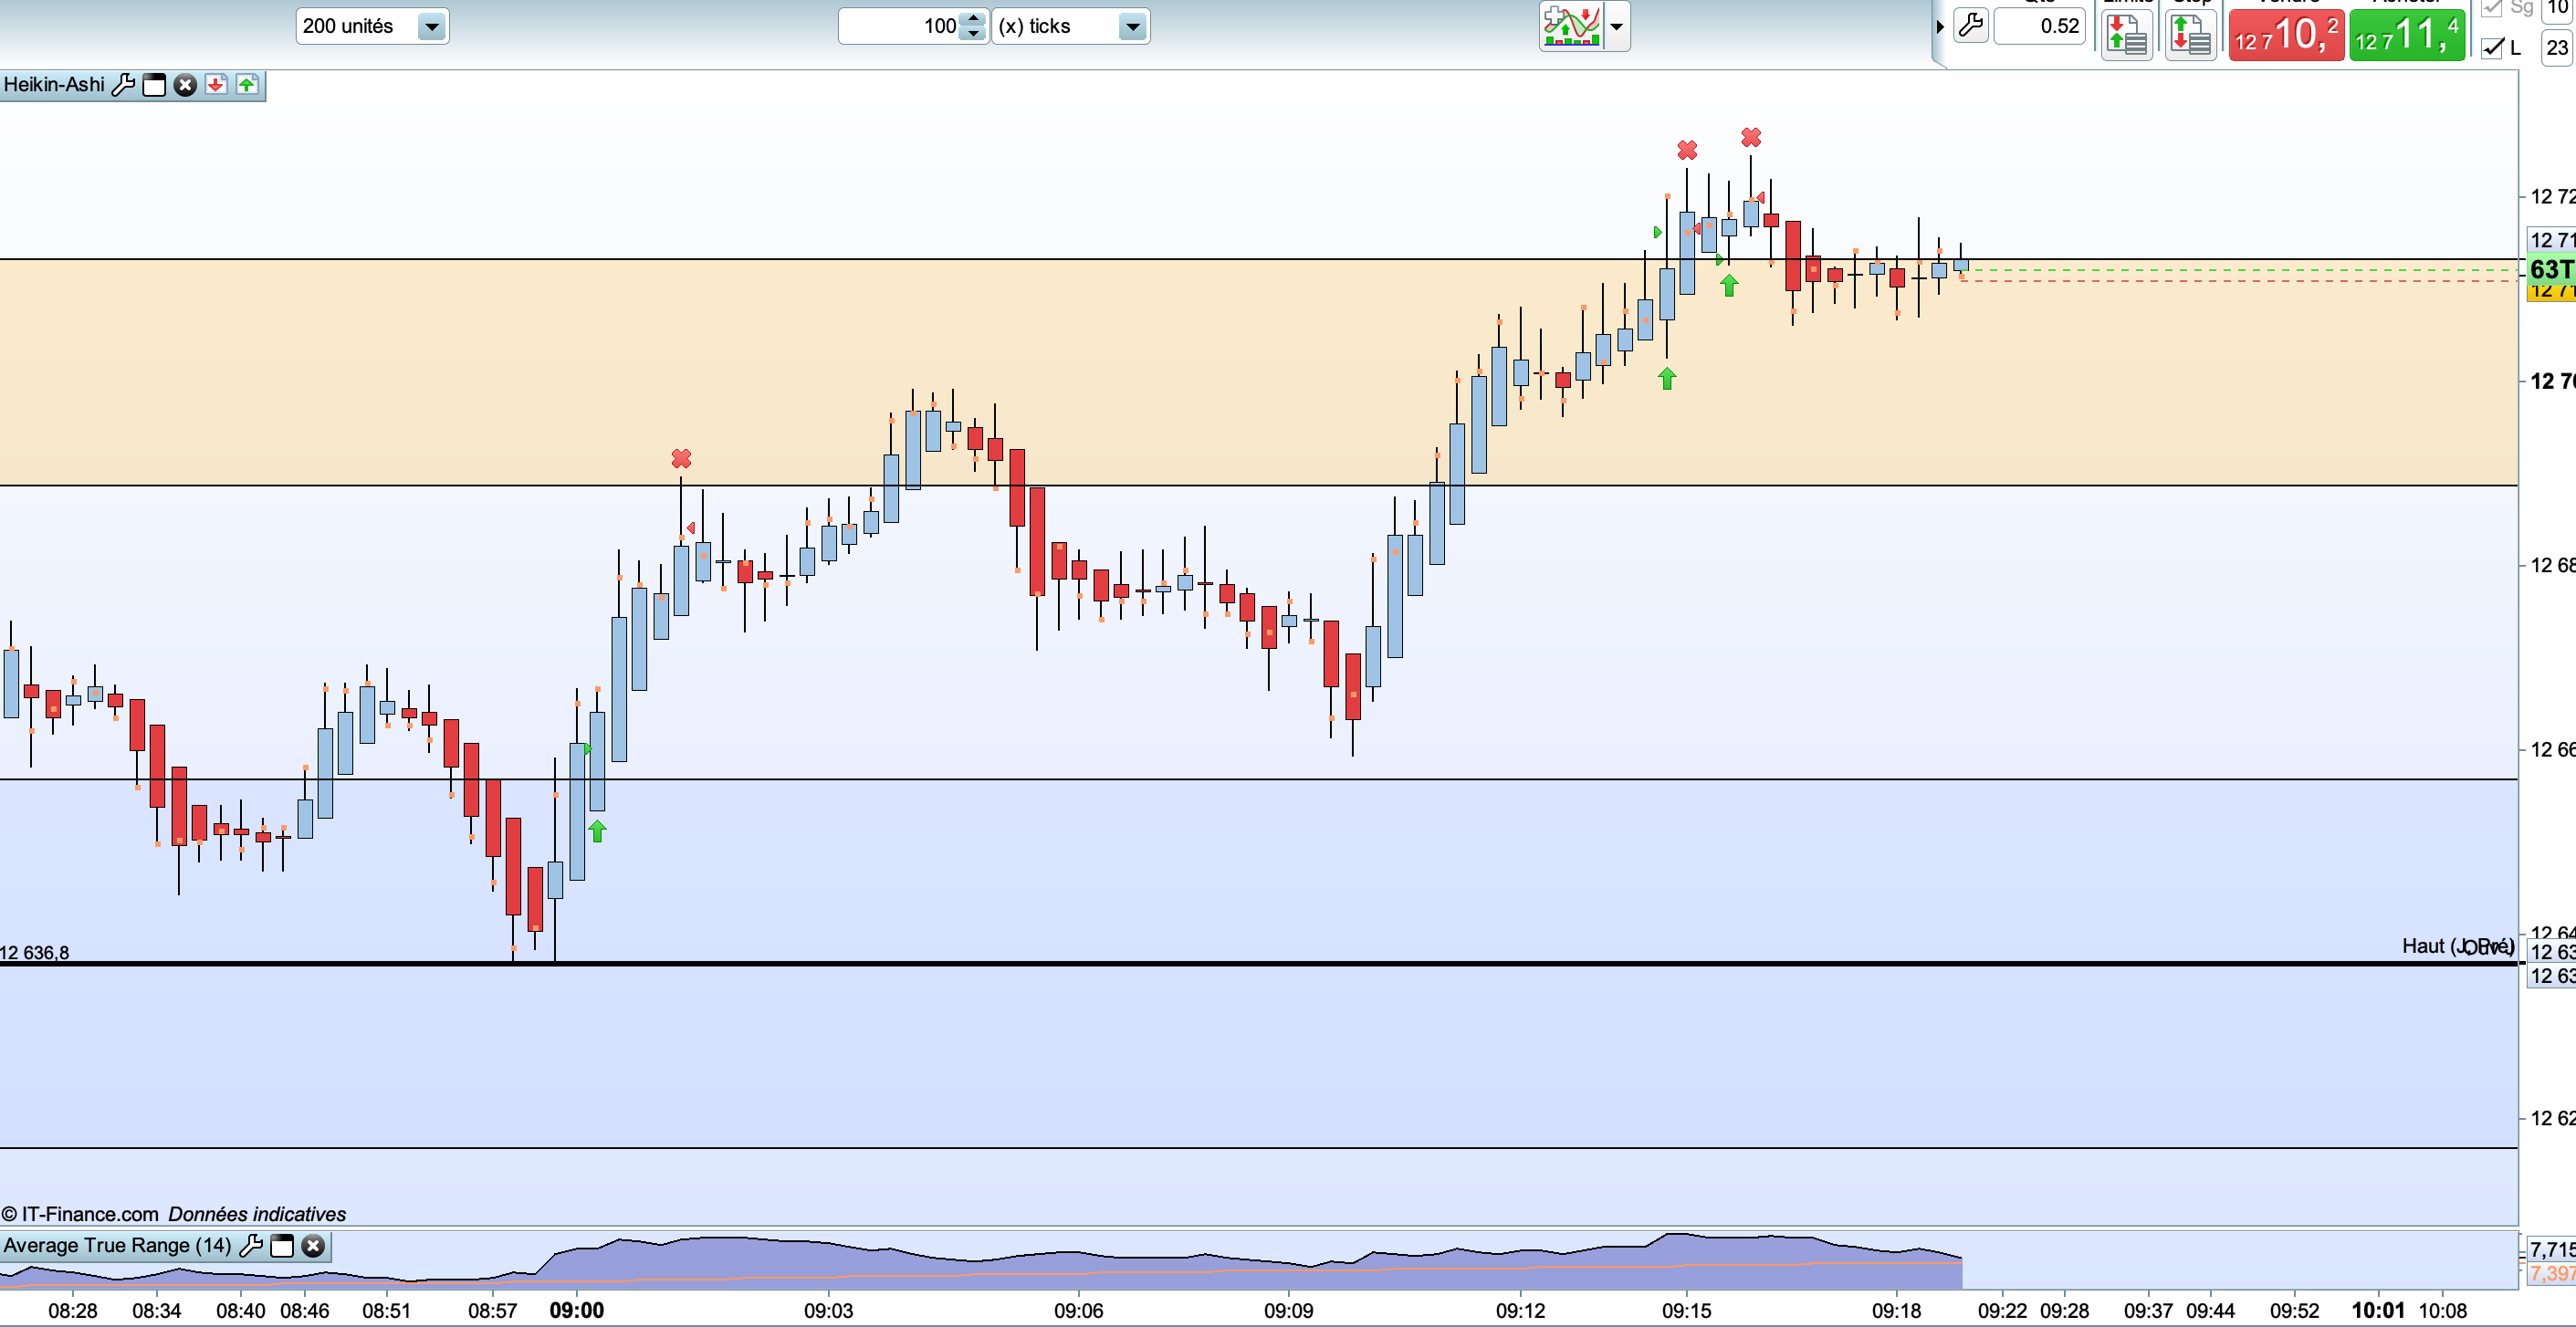2576x1327 pixels.
Task: Click Heikin-Ashi window panel icon
Action: tap(154, 85)
